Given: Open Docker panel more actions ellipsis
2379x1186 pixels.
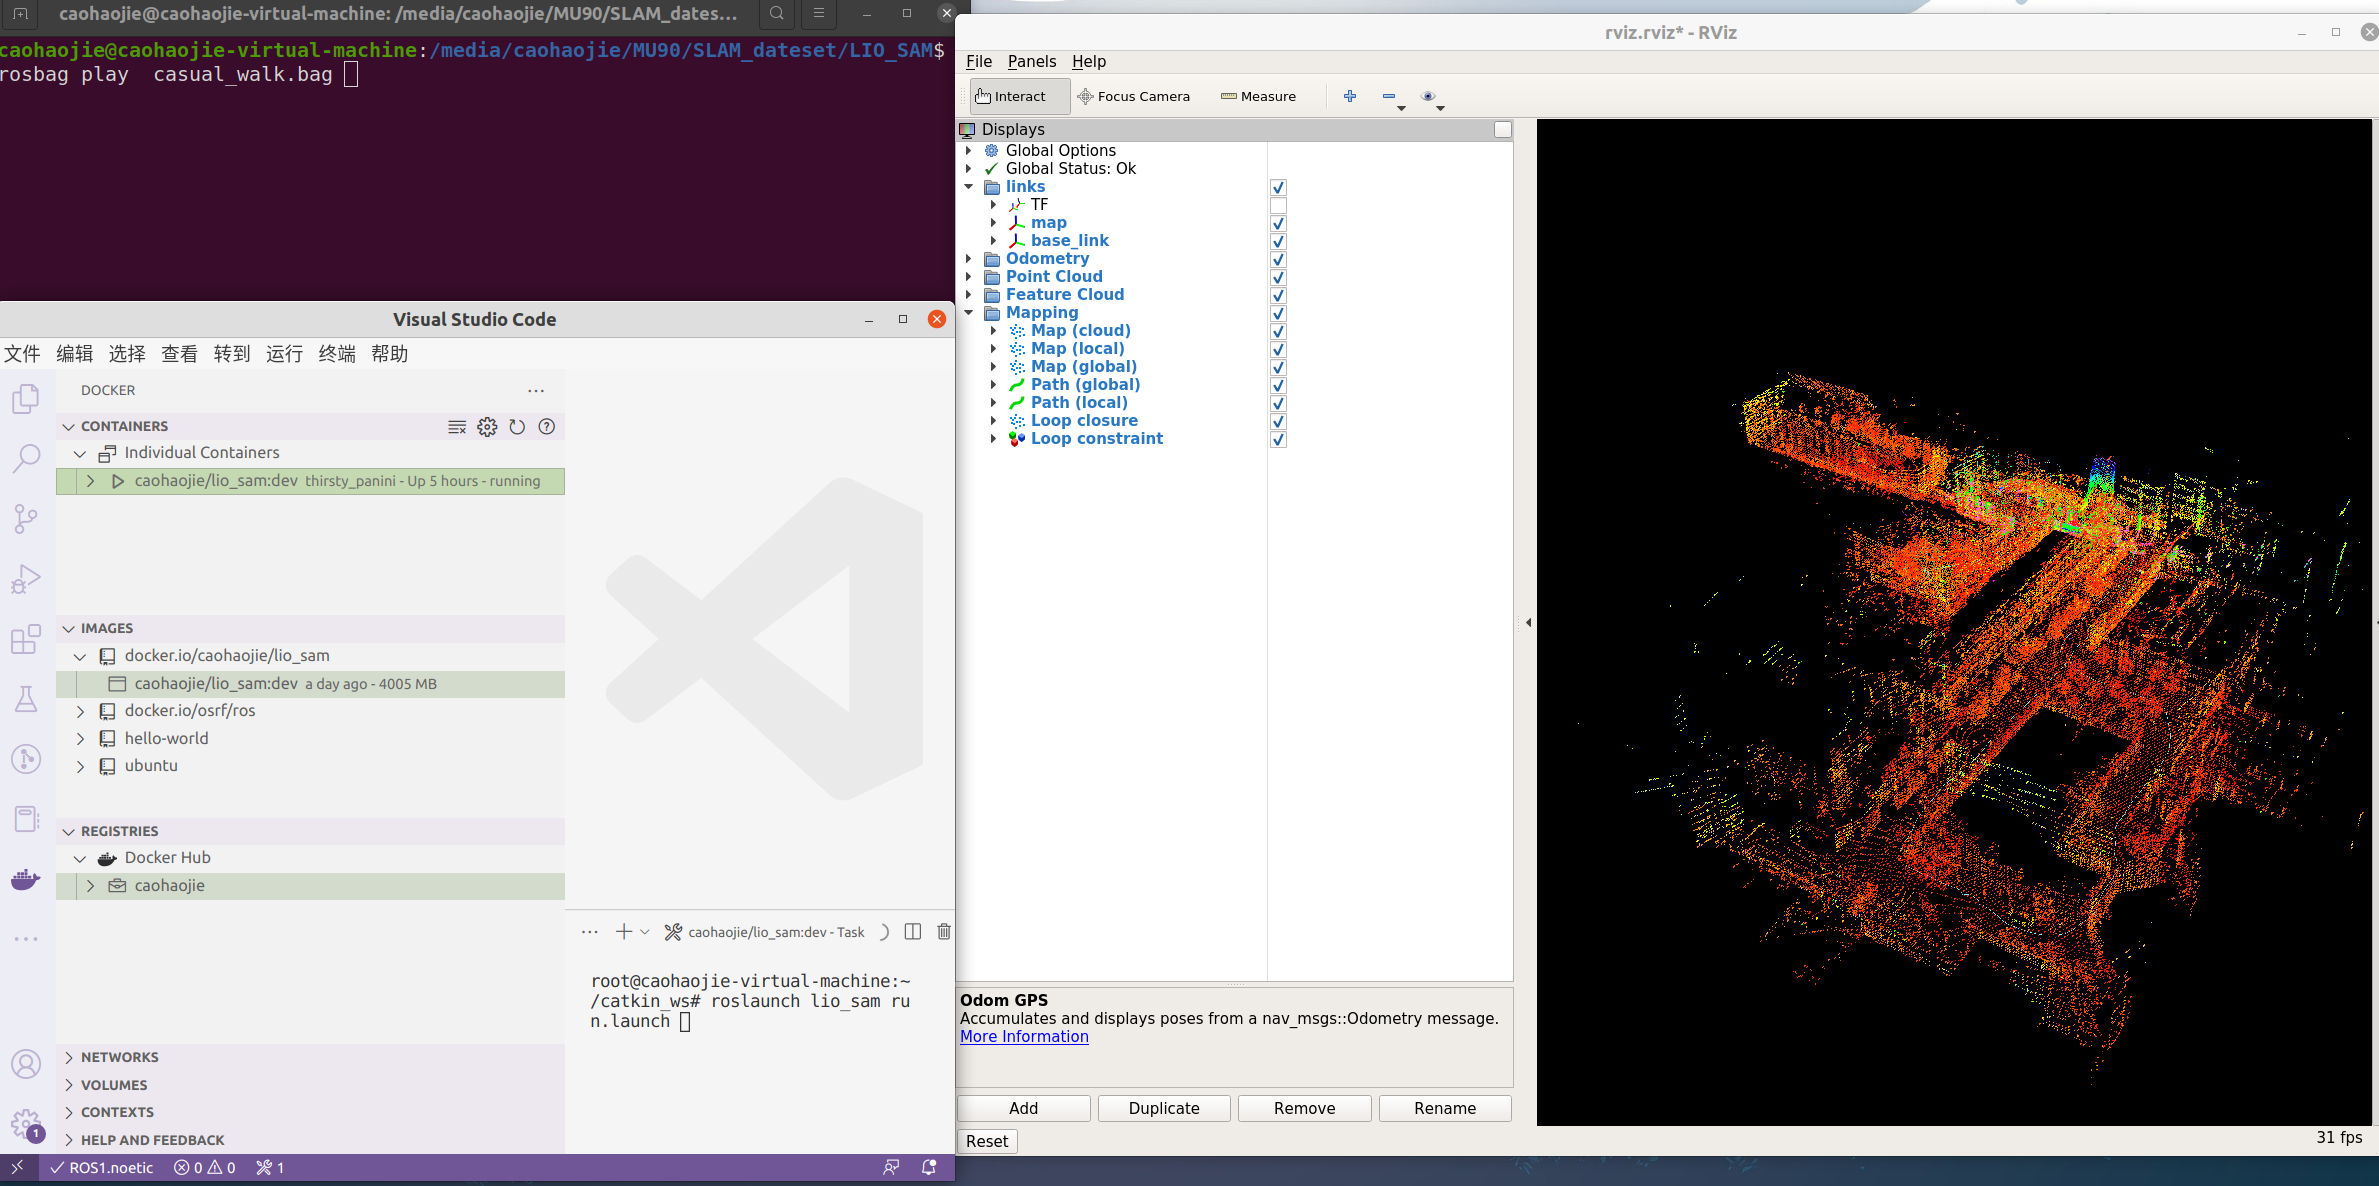Looking at the screenshot, I should (536, 391).
